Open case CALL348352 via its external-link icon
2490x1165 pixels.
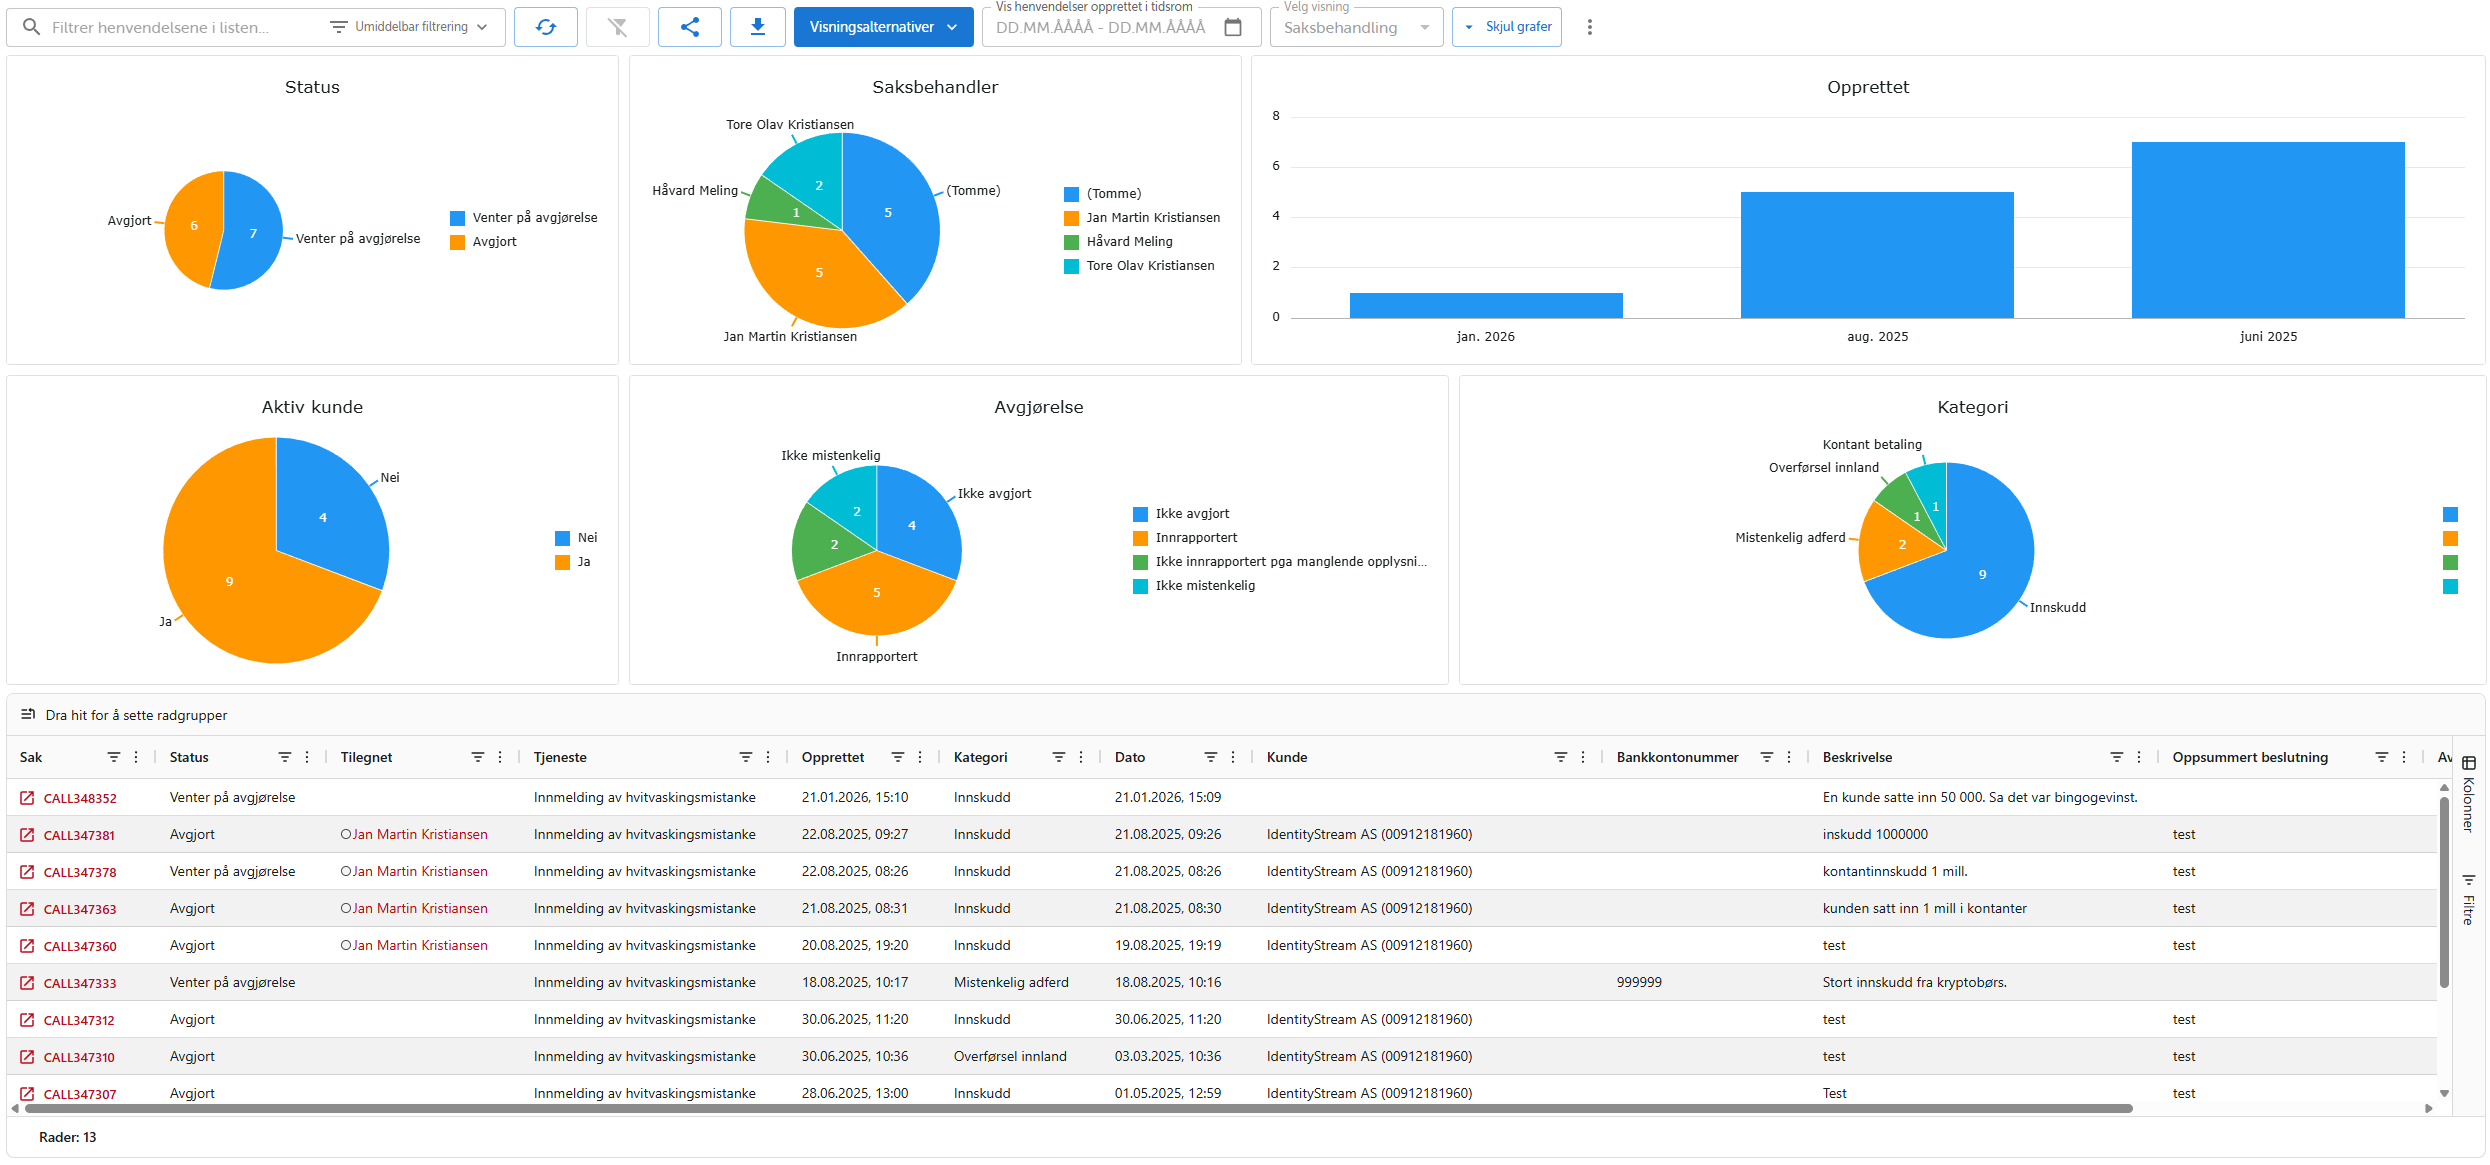point(27,797)
